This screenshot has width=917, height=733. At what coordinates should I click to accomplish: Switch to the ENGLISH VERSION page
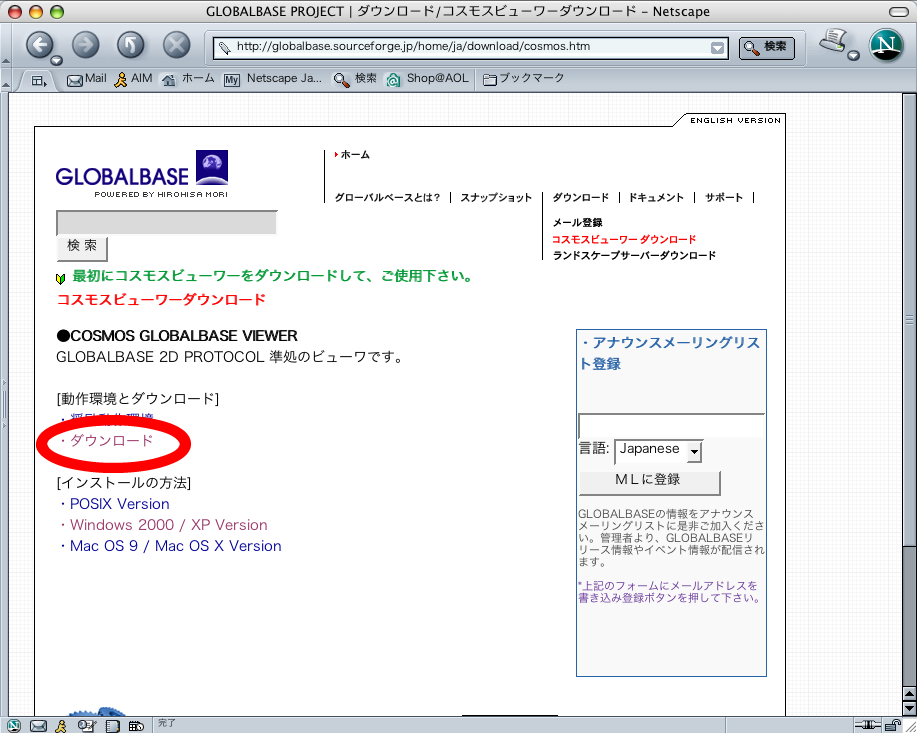click(735, 121)
